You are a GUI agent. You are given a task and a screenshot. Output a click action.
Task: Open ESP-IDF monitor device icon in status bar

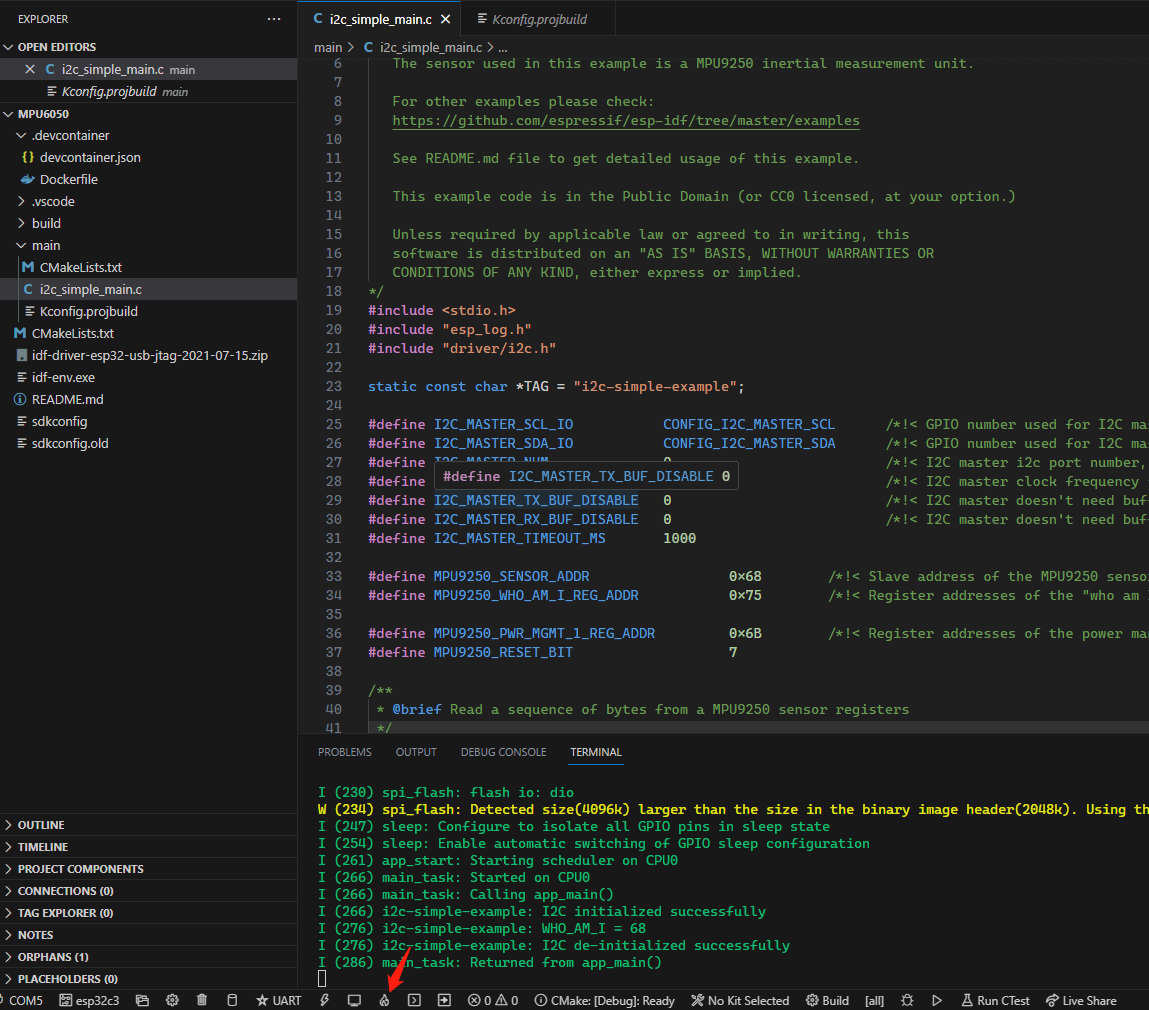354,1000
